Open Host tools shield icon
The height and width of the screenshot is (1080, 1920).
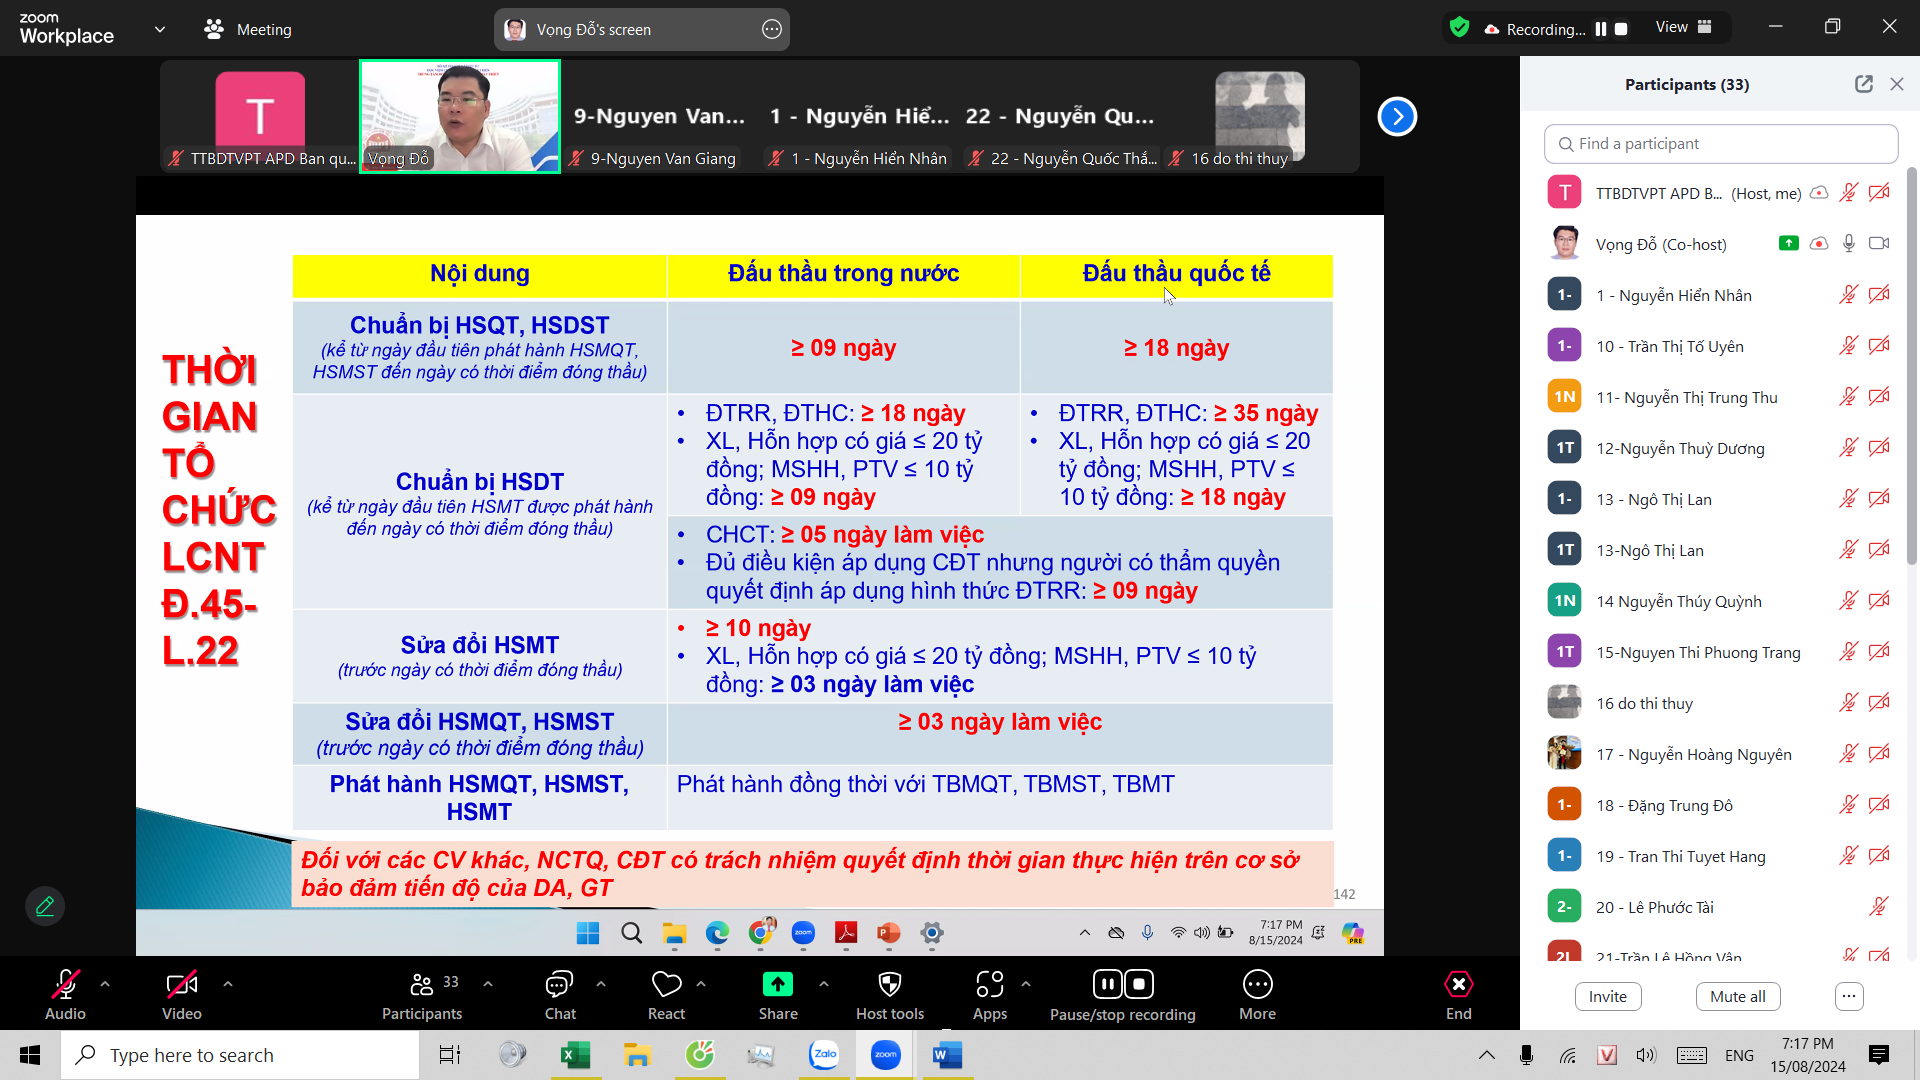(889, 985)
